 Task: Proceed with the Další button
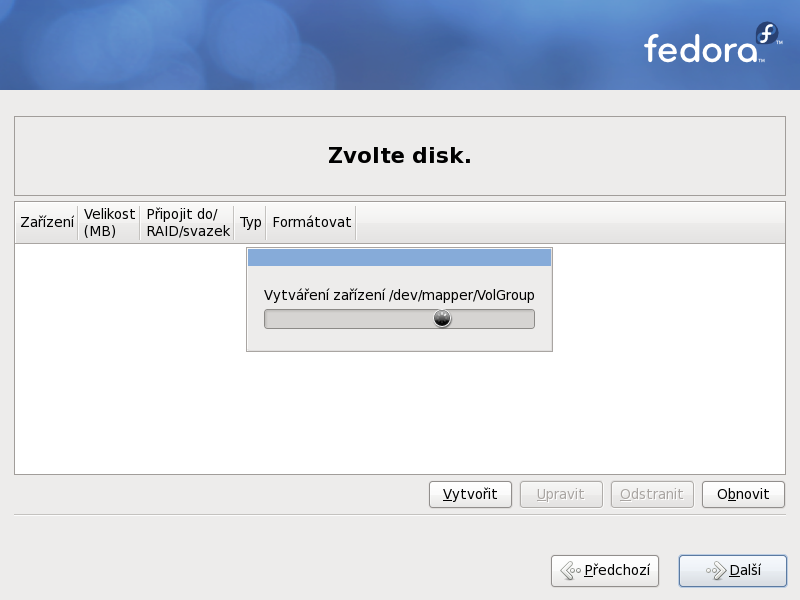[x=733, y=570]
